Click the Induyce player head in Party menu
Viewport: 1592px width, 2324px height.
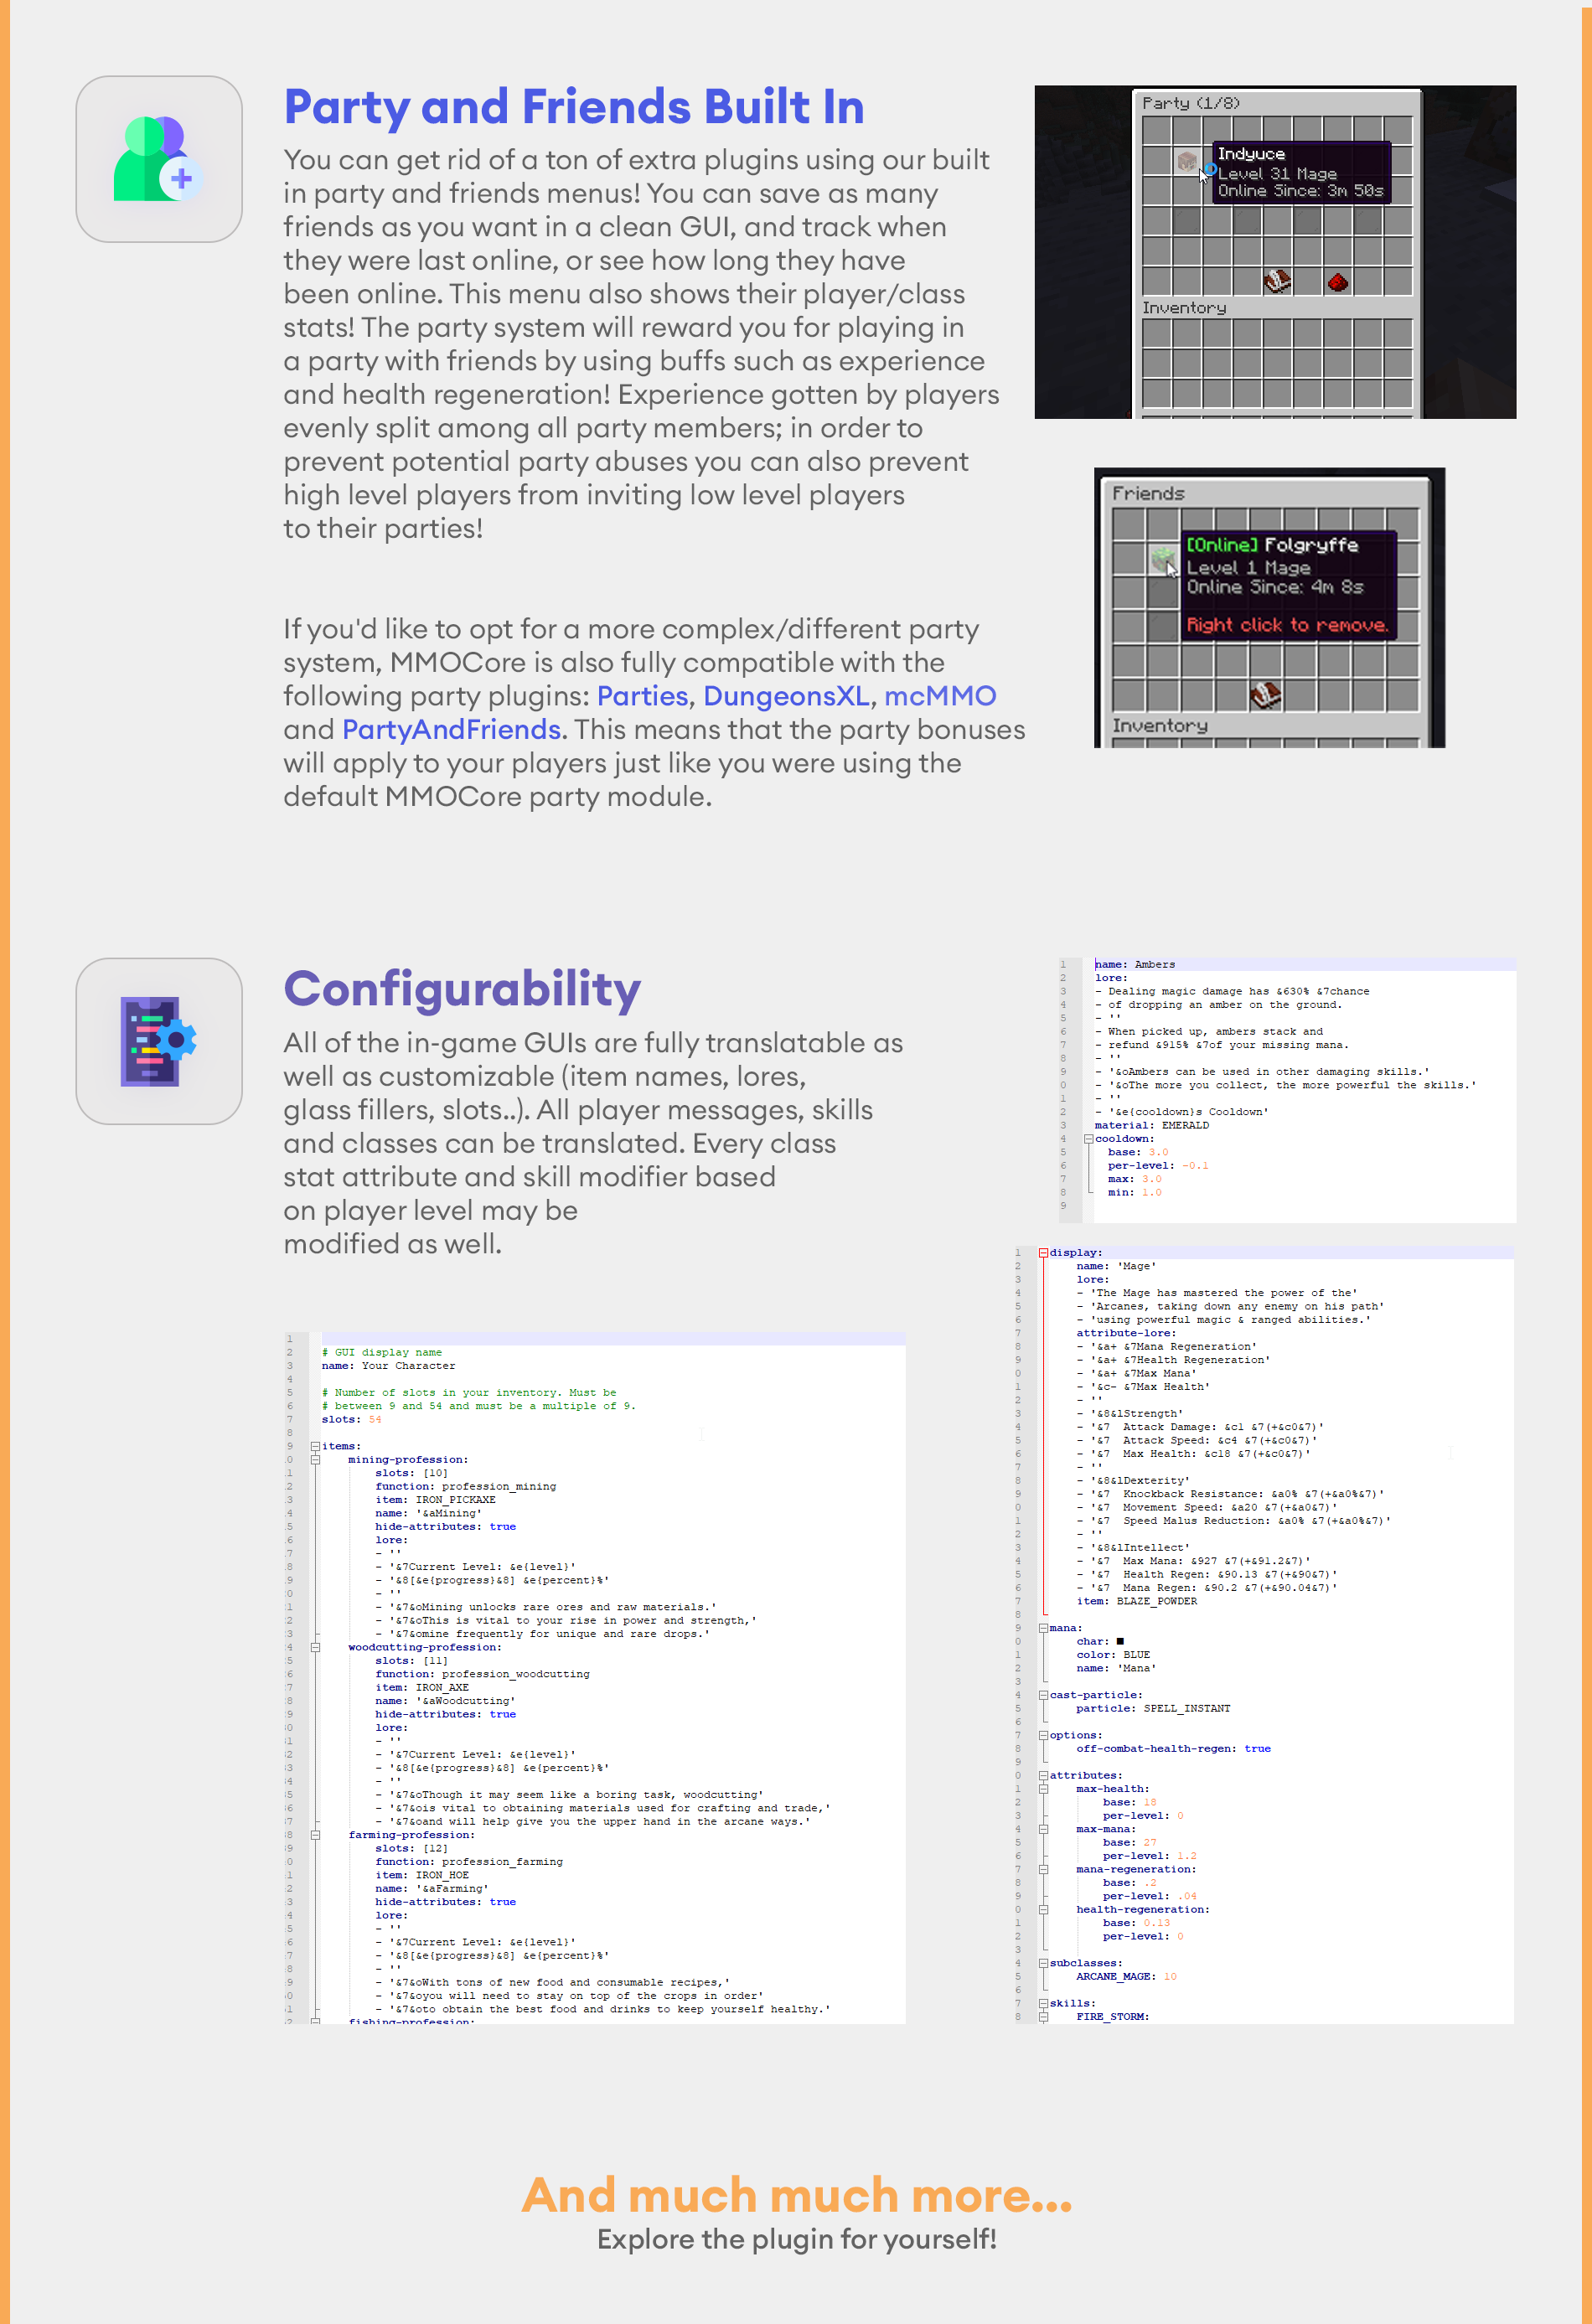[x=1187, y=160]
